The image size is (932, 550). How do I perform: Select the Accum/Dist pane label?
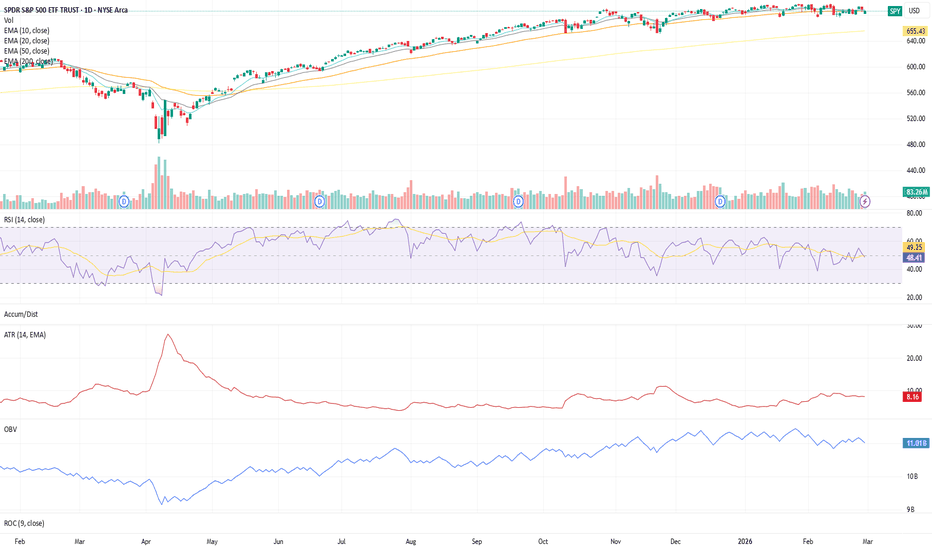[21, 314]
